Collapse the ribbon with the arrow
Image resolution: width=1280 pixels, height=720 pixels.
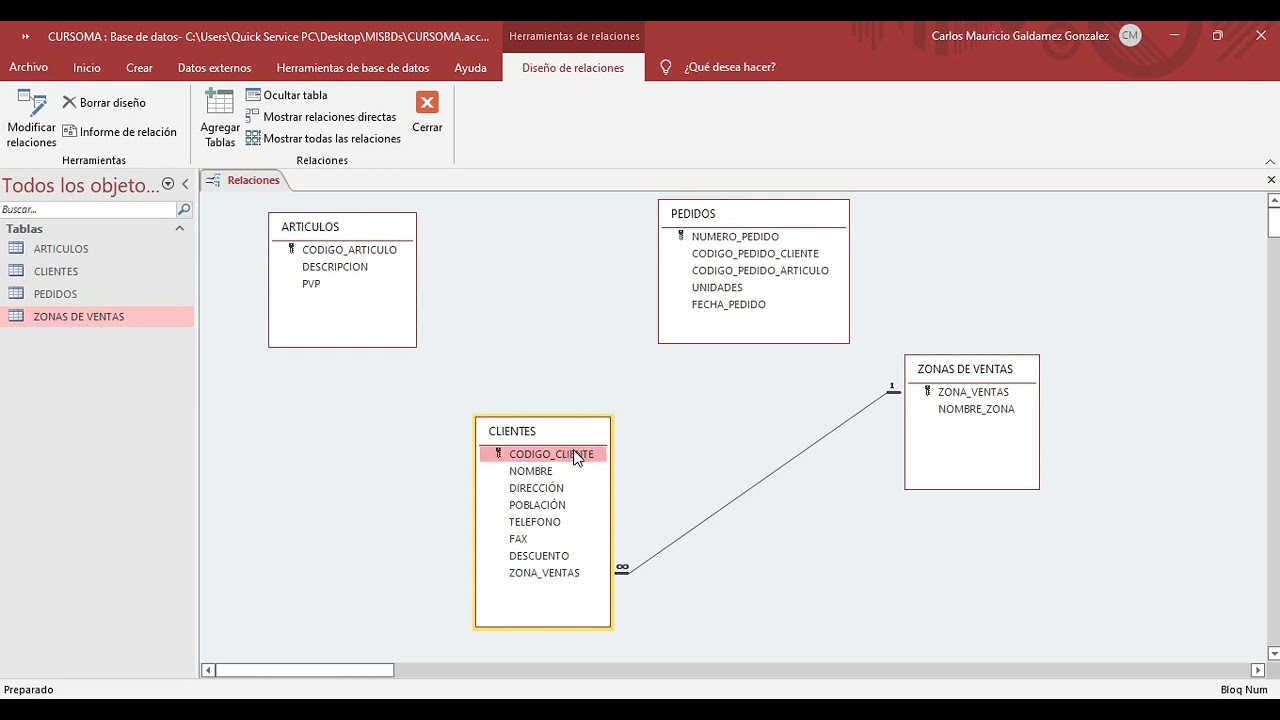[x=1270, y=161]
